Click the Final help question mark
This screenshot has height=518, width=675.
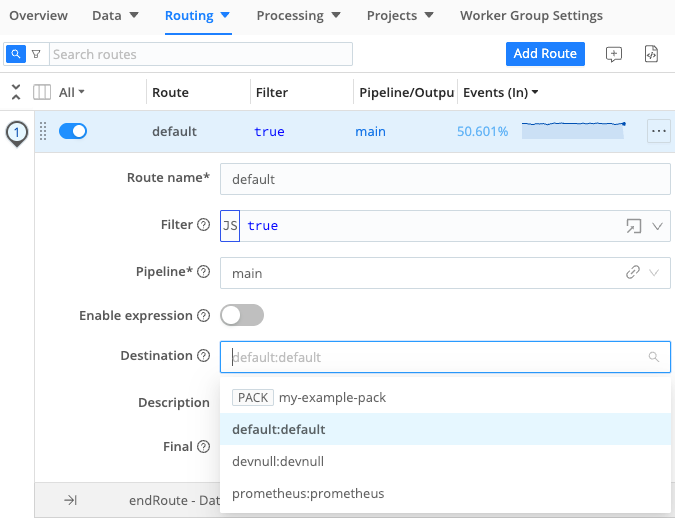click(203, 447)
